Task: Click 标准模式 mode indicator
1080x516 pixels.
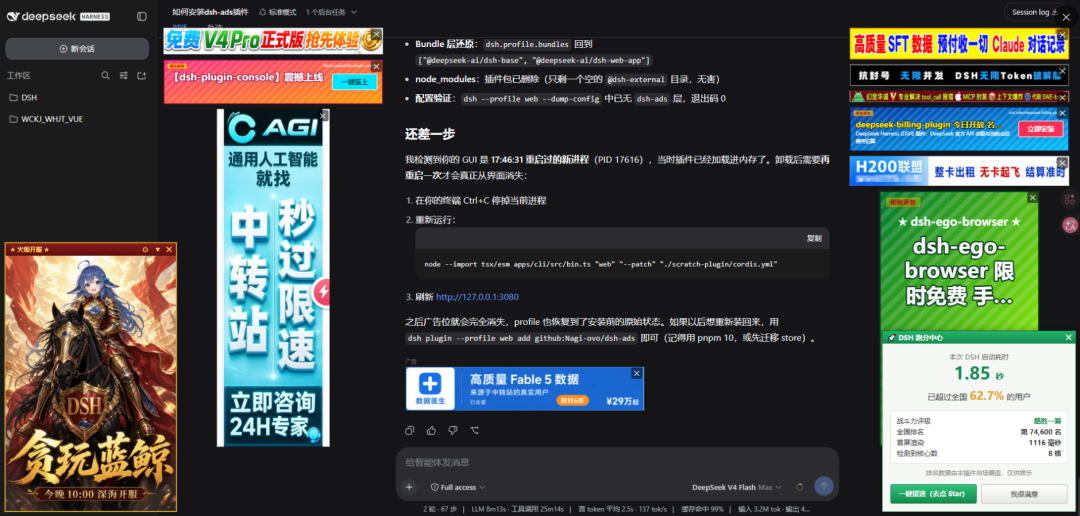Action: 278,12
